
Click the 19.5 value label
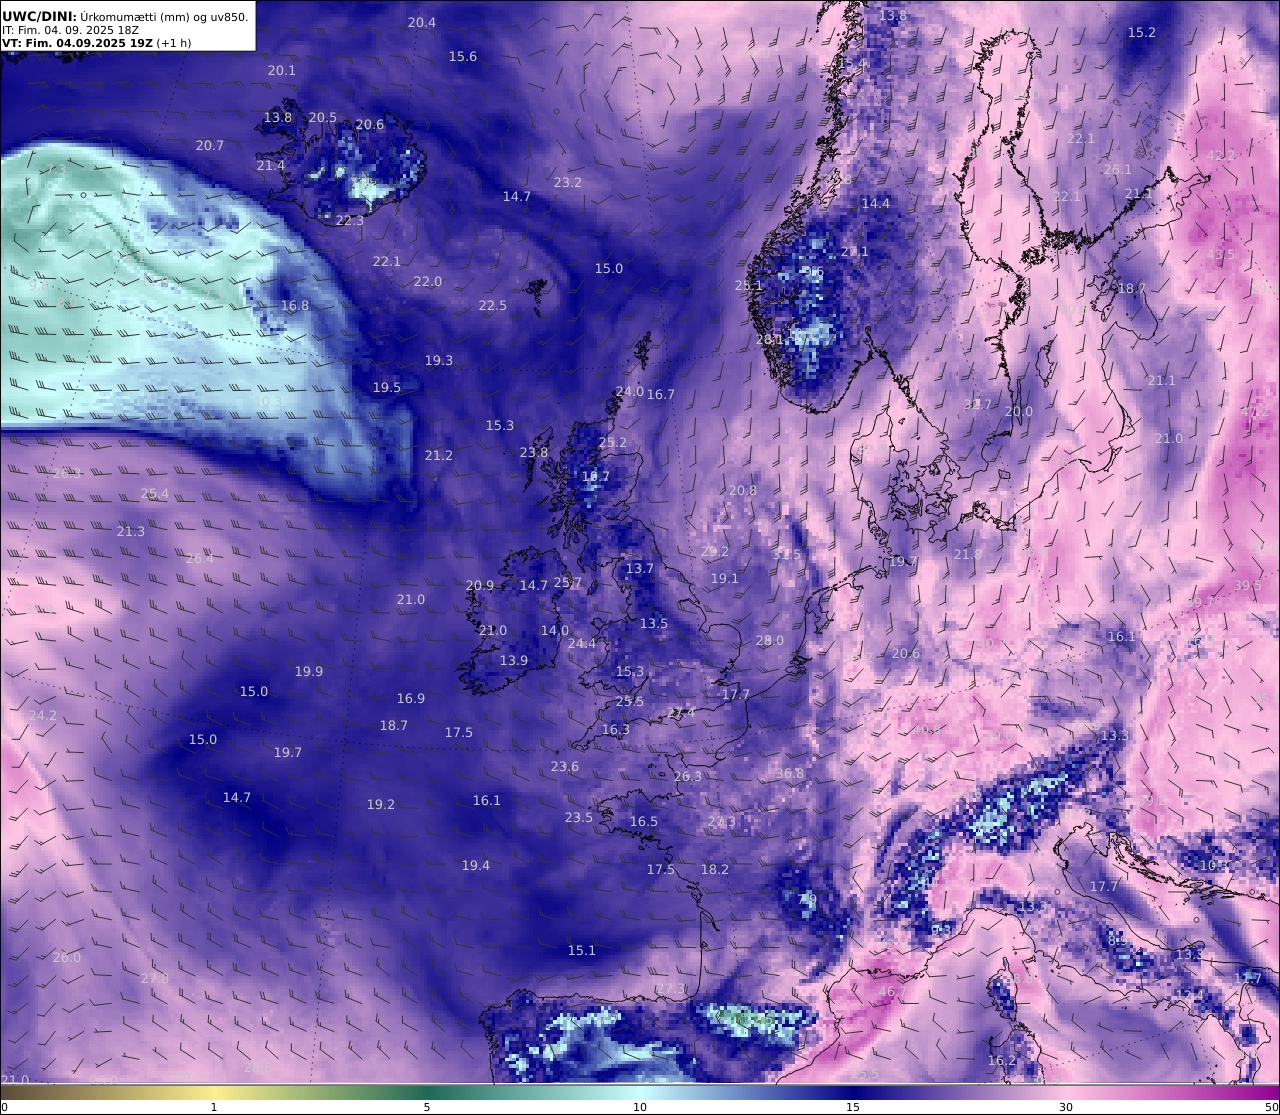(387, 387)
